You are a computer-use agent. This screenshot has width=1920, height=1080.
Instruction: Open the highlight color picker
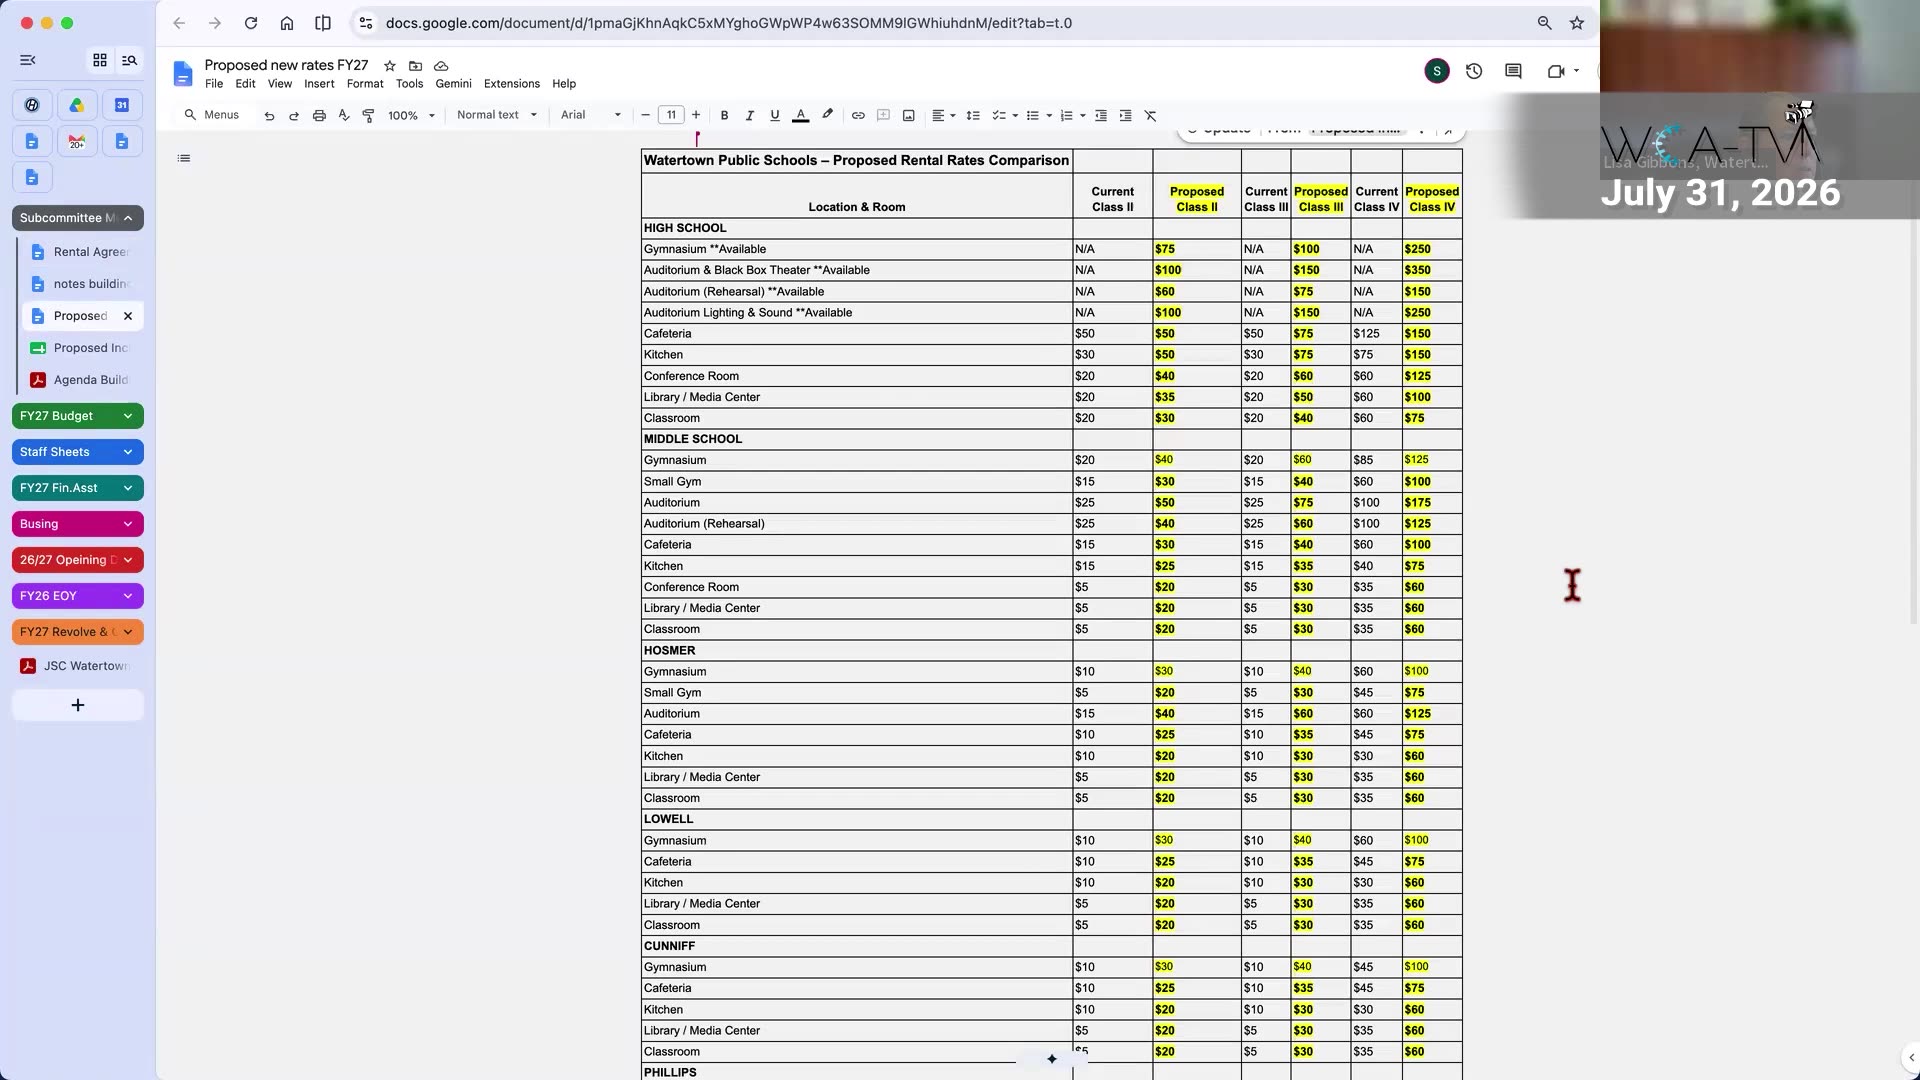coord(828,116)
